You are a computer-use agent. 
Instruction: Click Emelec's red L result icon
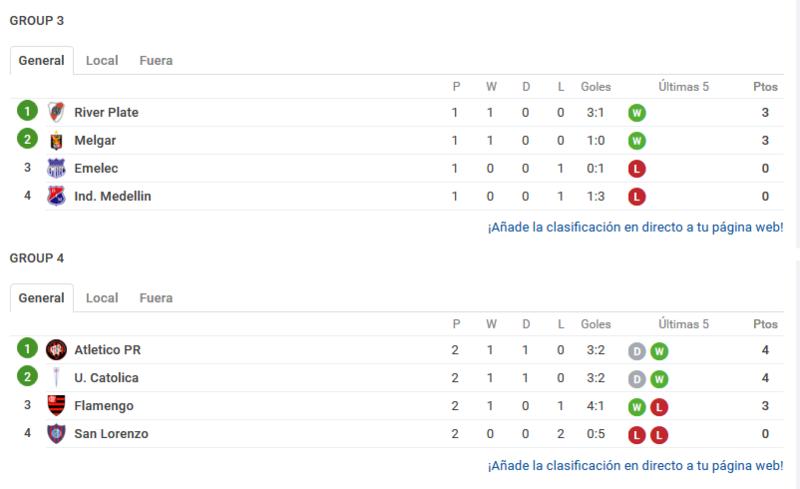click(637, 168)
